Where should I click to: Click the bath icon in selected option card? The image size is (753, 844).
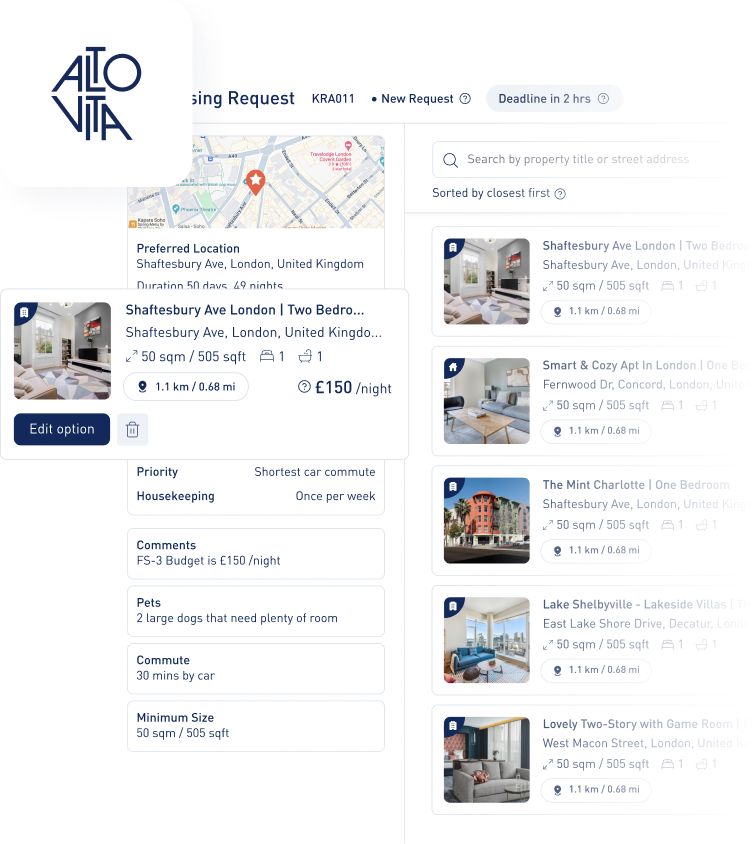tap(305, 356)
